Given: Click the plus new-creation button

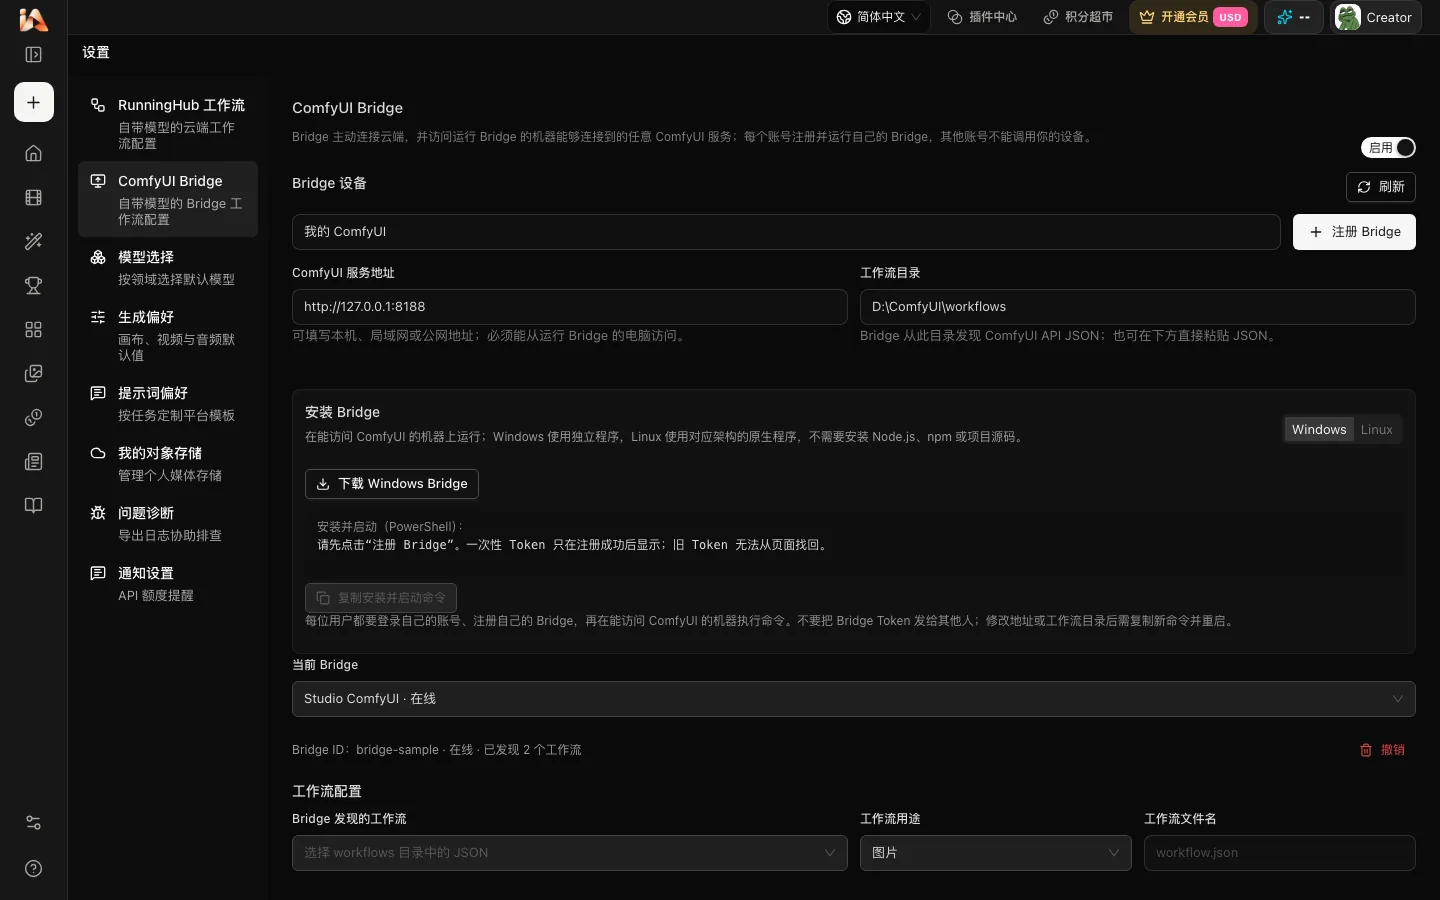Looking at the screenshot, I should pyautogui.click(x=33, y=102).
